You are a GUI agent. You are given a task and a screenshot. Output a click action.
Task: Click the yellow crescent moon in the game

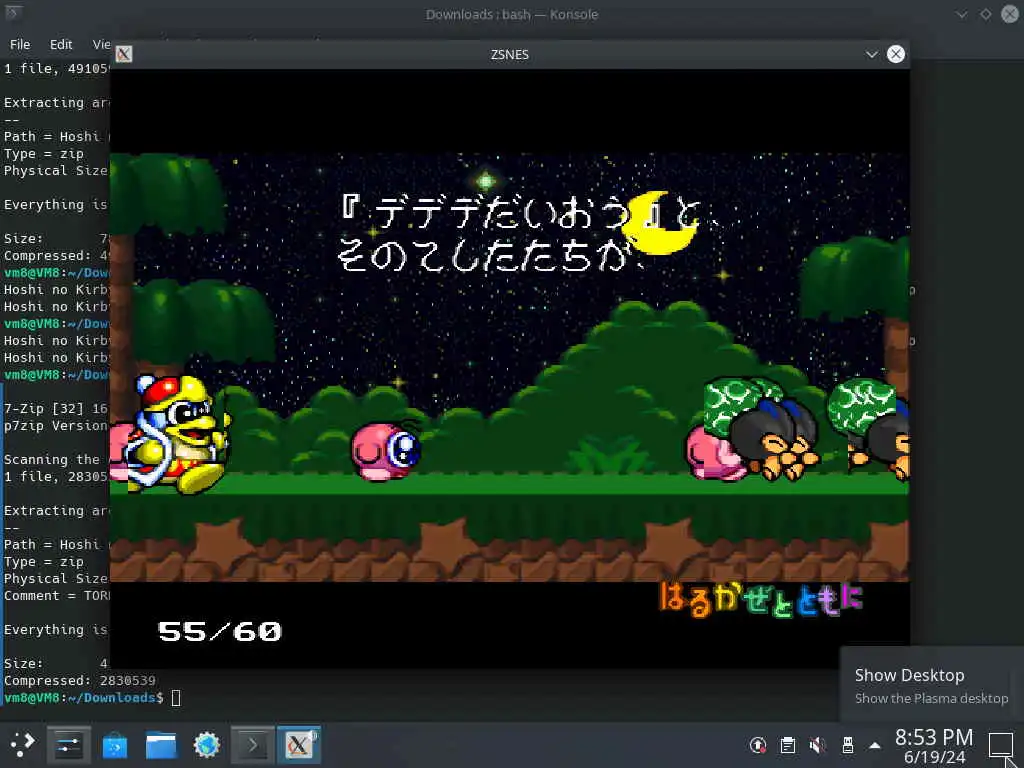click(x=660, y=223)
